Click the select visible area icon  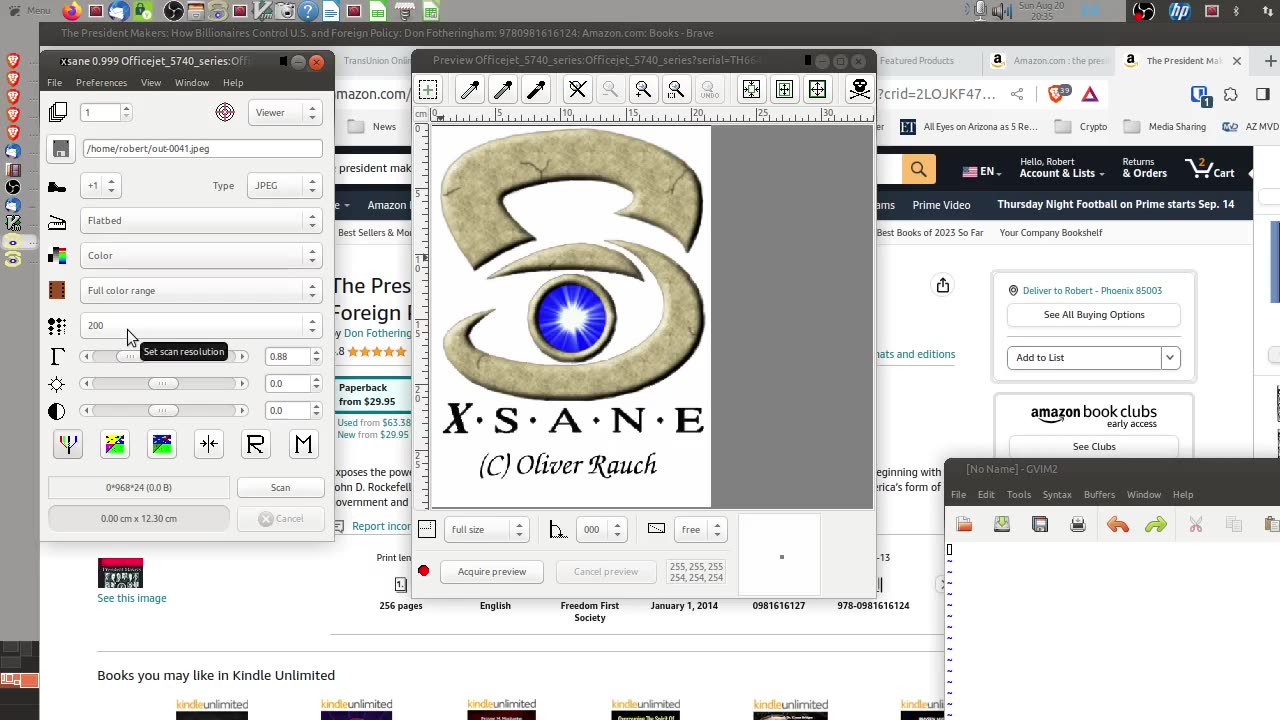tap(817, 90)
